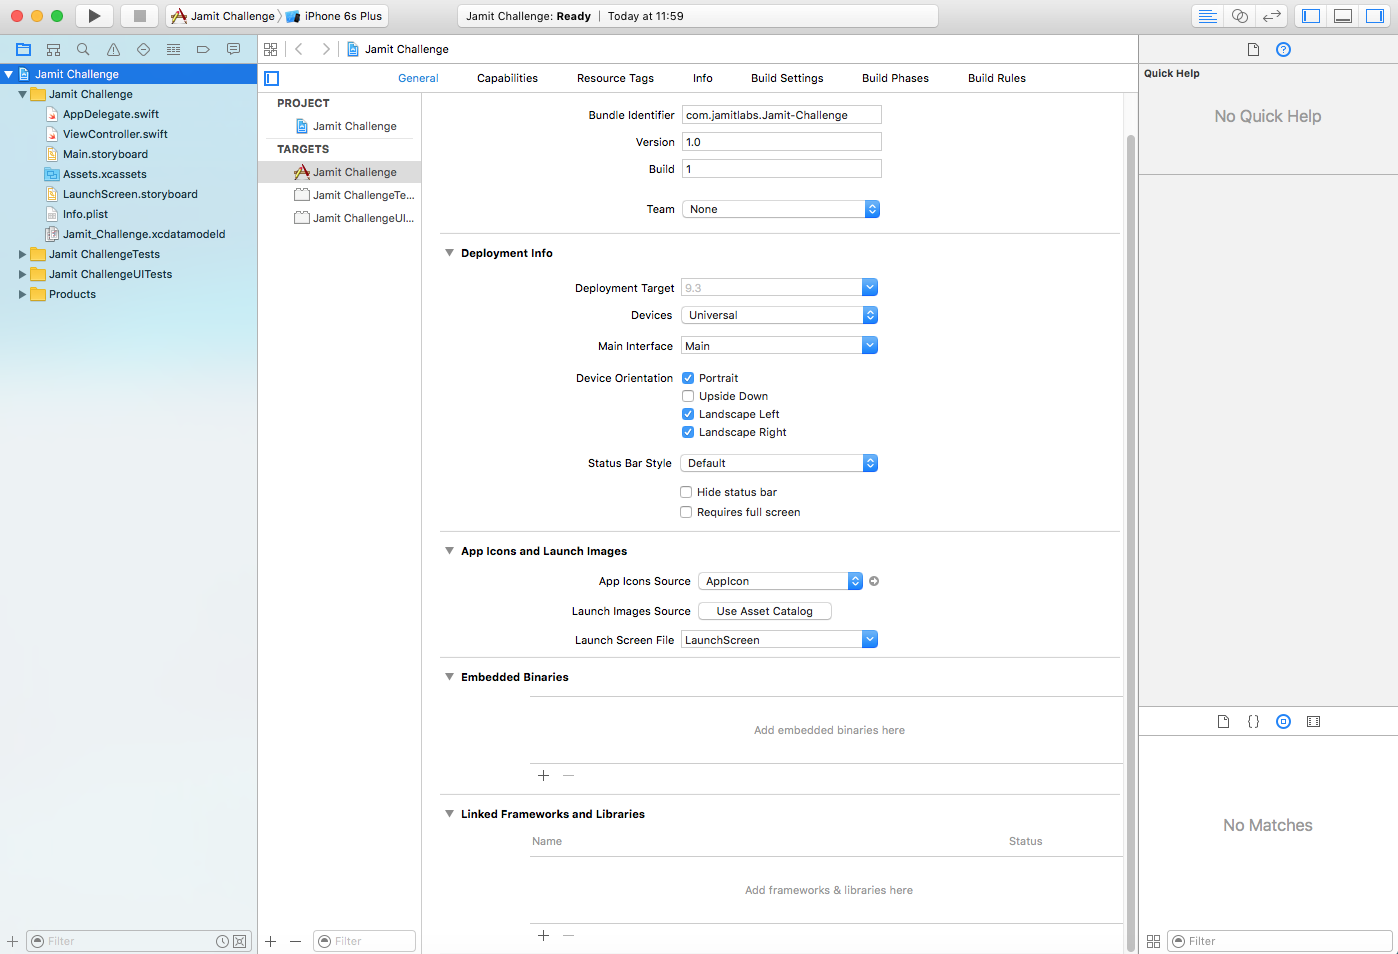Switch to the Build Phases tab

[895, 78]
